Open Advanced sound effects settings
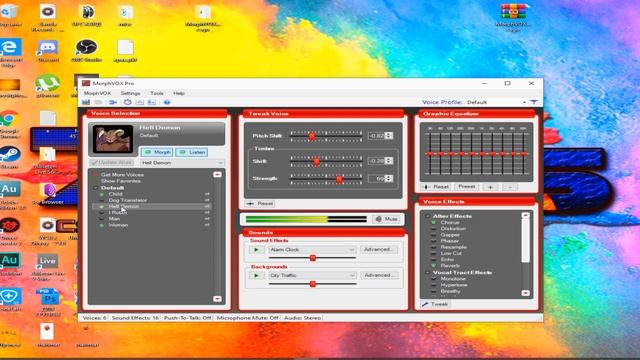The height and width of the screenshot is (360, 640). 379,249
